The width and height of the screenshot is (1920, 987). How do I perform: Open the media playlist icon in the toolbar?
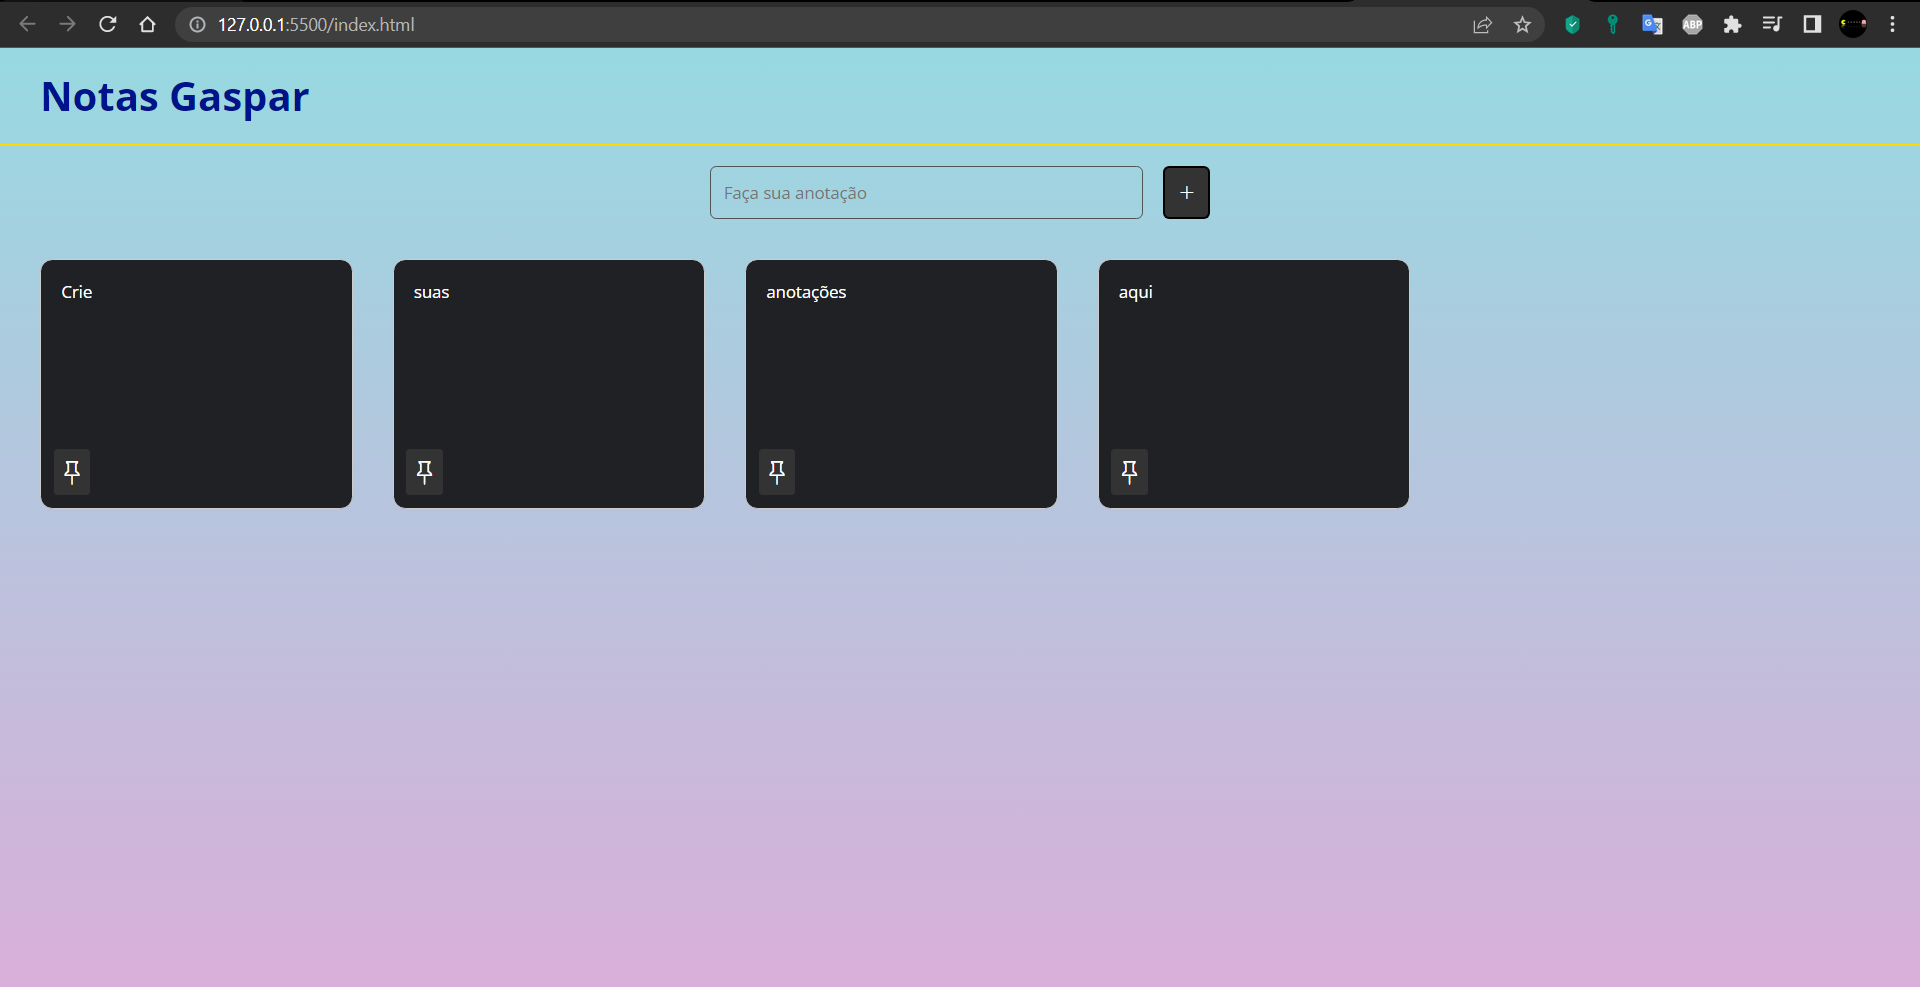[1771, 24]
